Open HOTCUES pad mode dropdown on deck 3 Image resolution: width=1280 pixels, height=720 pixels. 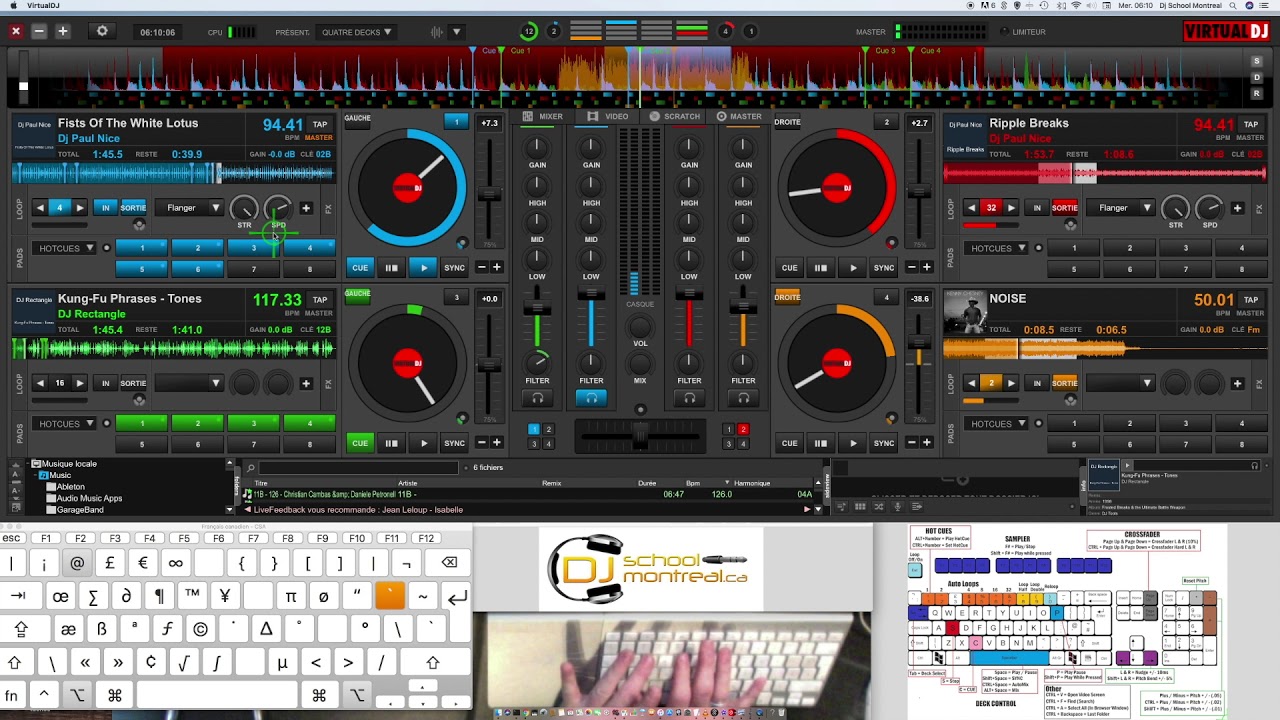[x=66, y=423]
